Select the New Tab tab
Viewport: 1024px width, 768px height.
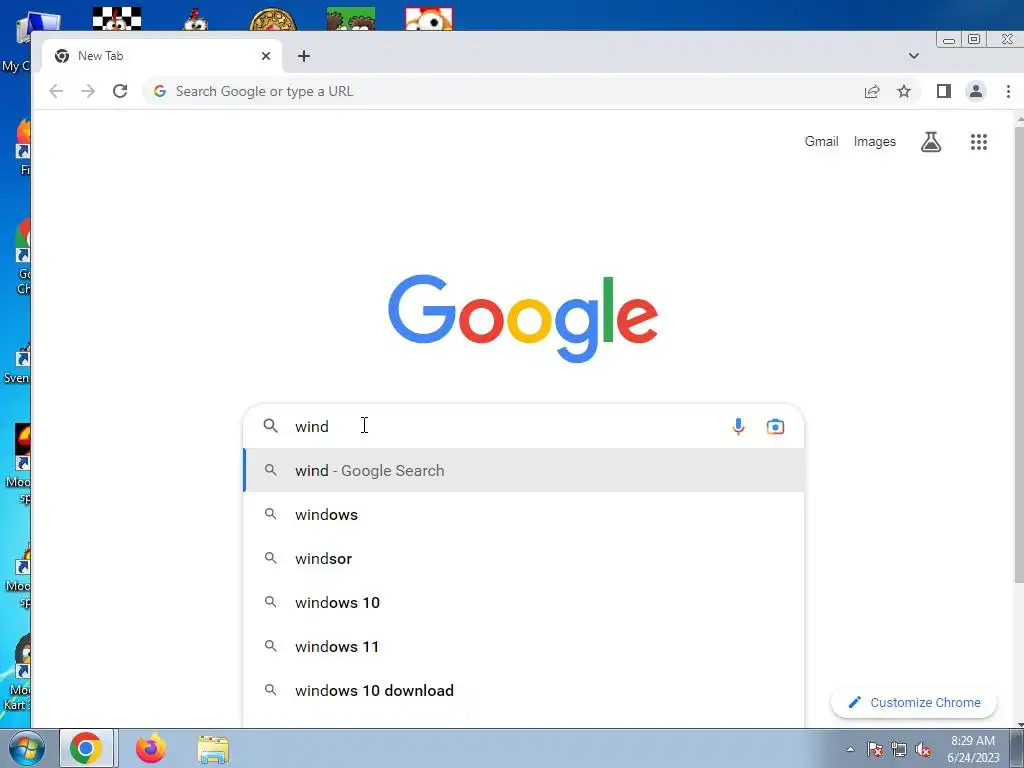pyautogui.click(x=162, y=56)
